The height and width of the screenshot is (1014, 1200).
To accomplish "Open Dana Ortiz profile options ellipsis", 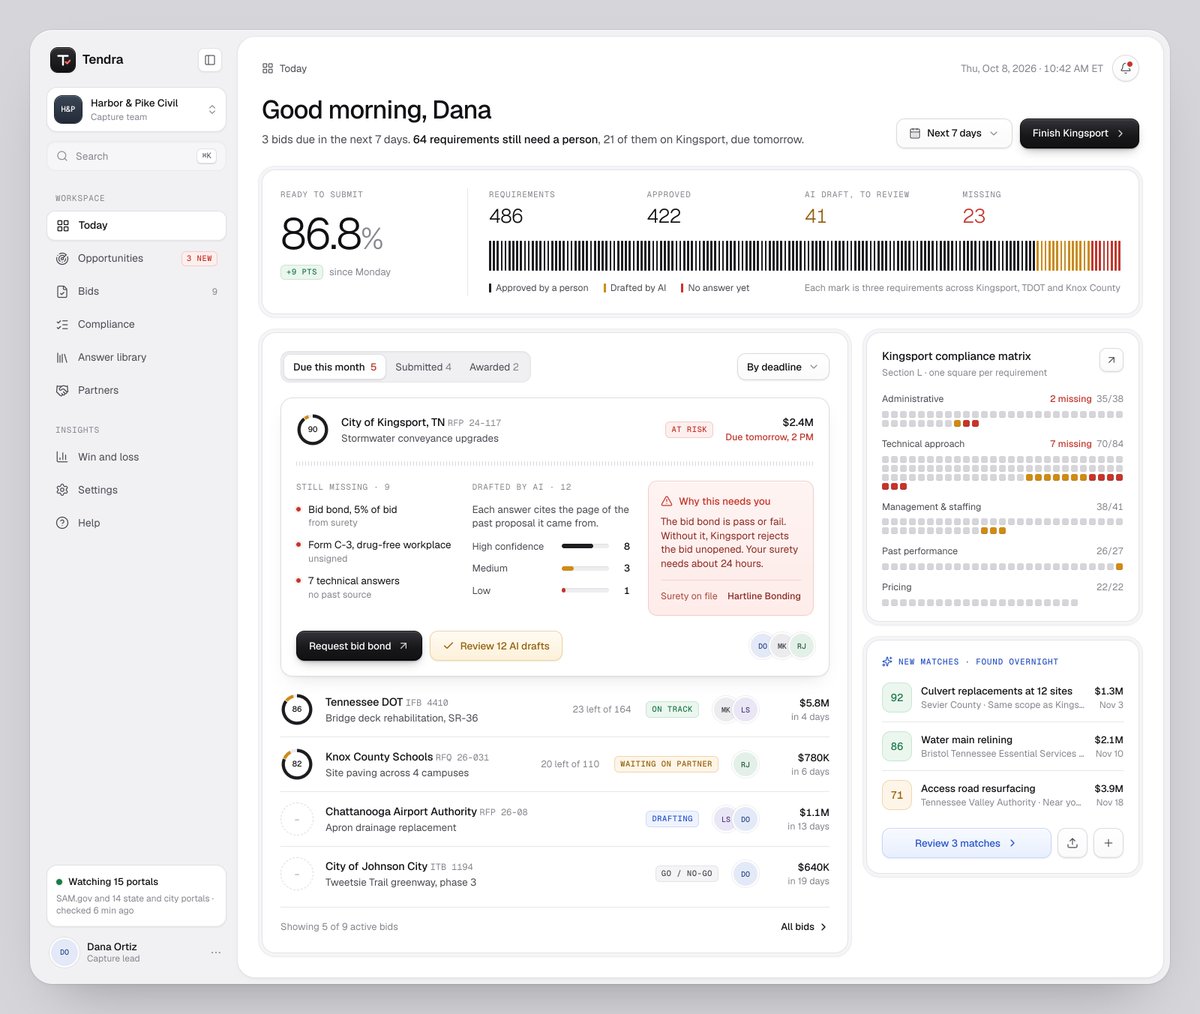I will coord(216,953).
